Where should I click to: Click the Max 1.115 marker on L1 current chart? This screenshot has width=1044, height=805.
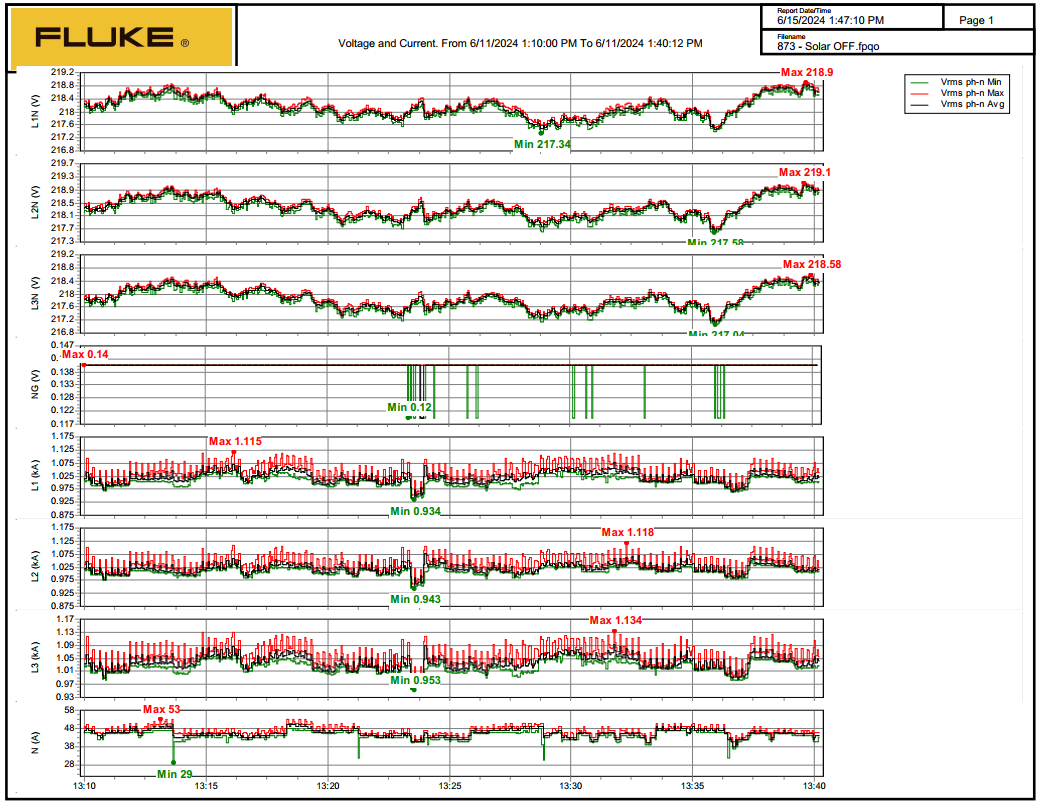click(235, 442)
